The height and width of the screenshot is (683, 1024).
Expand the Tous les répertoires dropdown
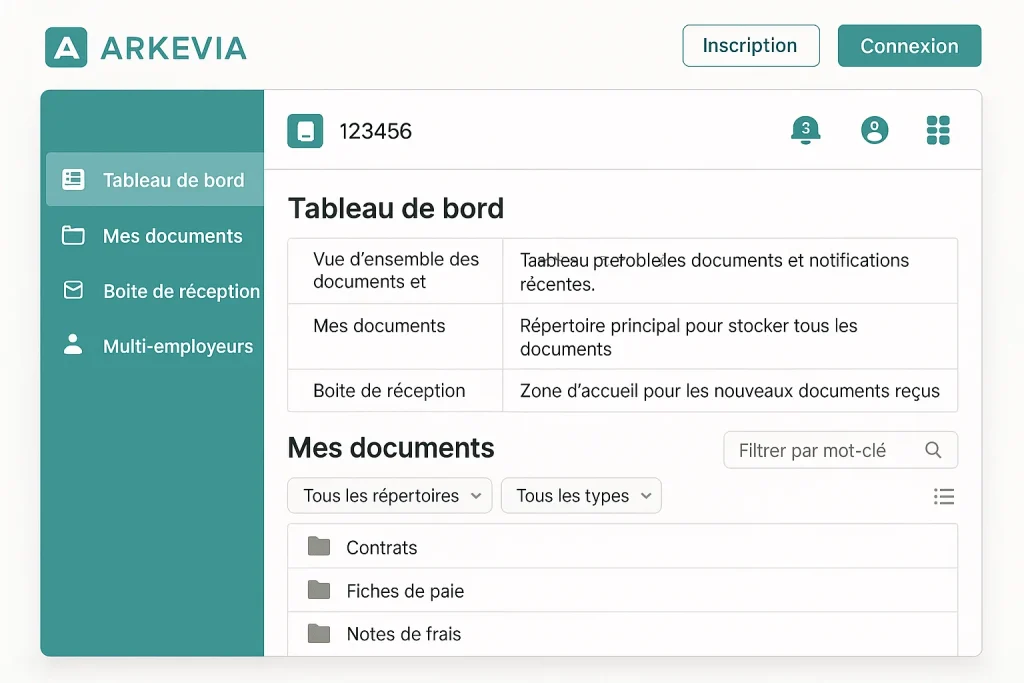389,496
